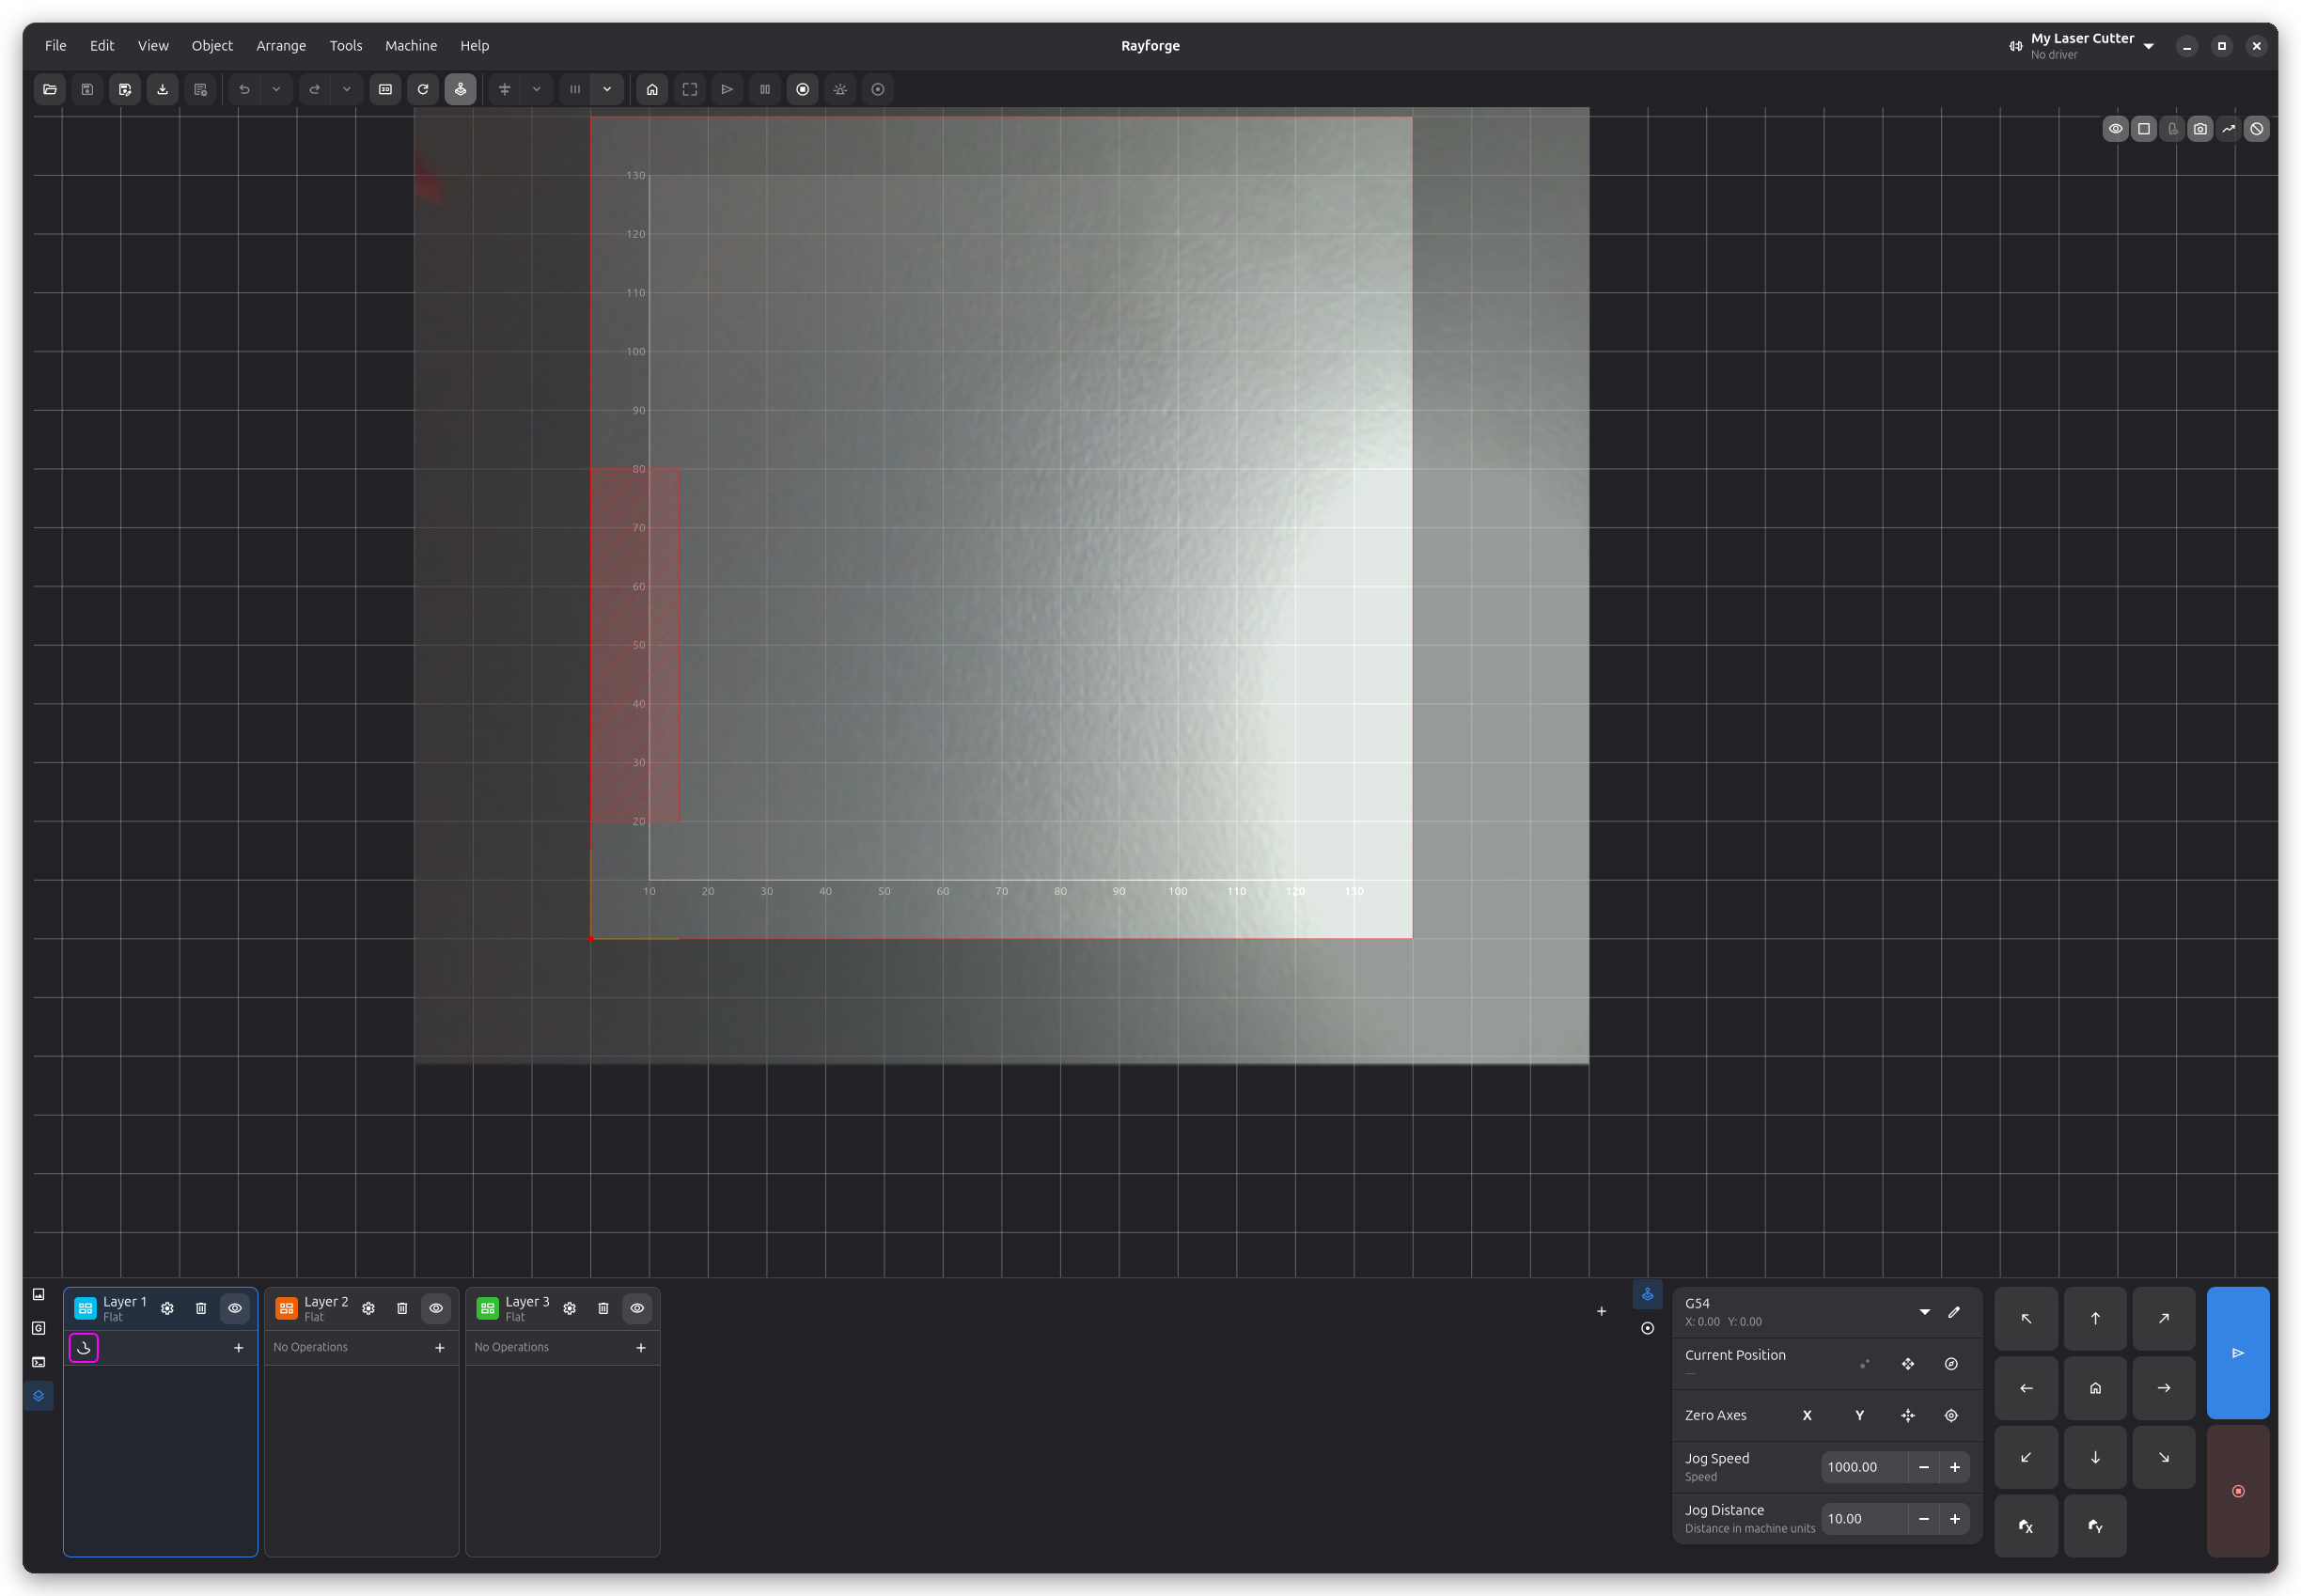The image size is (2301, 1596).
Task: Click the toolbar alarm light icon
Action: [x=840, y=89]
